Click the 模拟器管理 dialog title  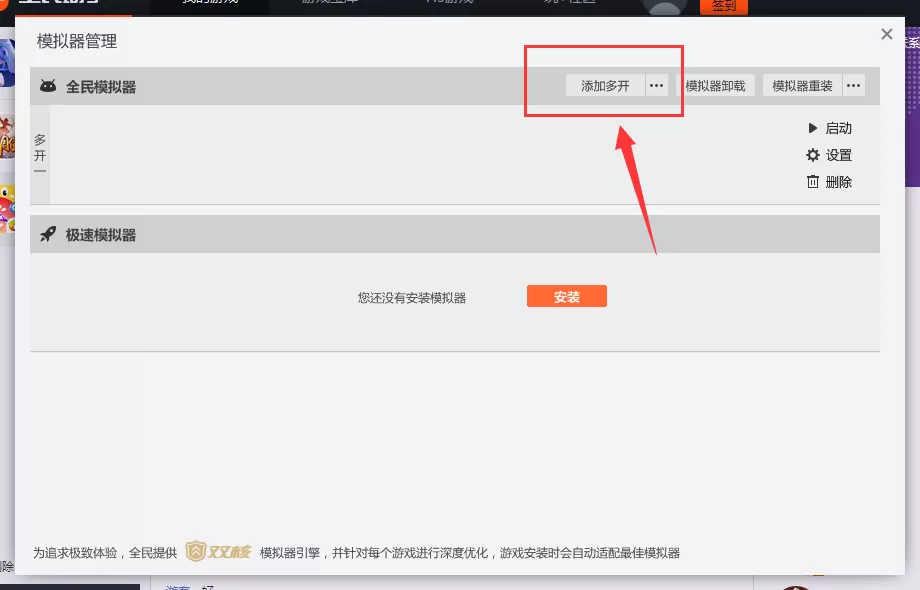click(x=77, y=41)
